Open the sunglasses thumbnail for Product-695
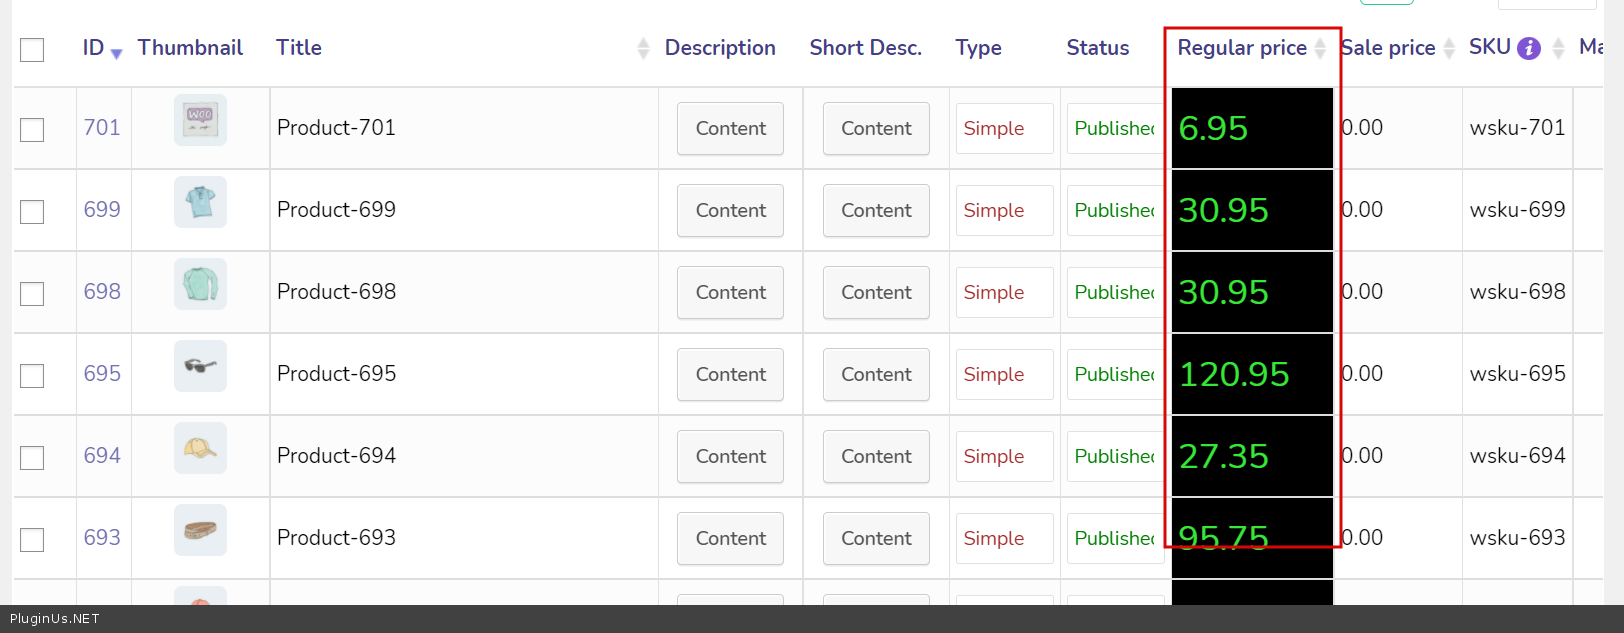 (x=200, y=366)
